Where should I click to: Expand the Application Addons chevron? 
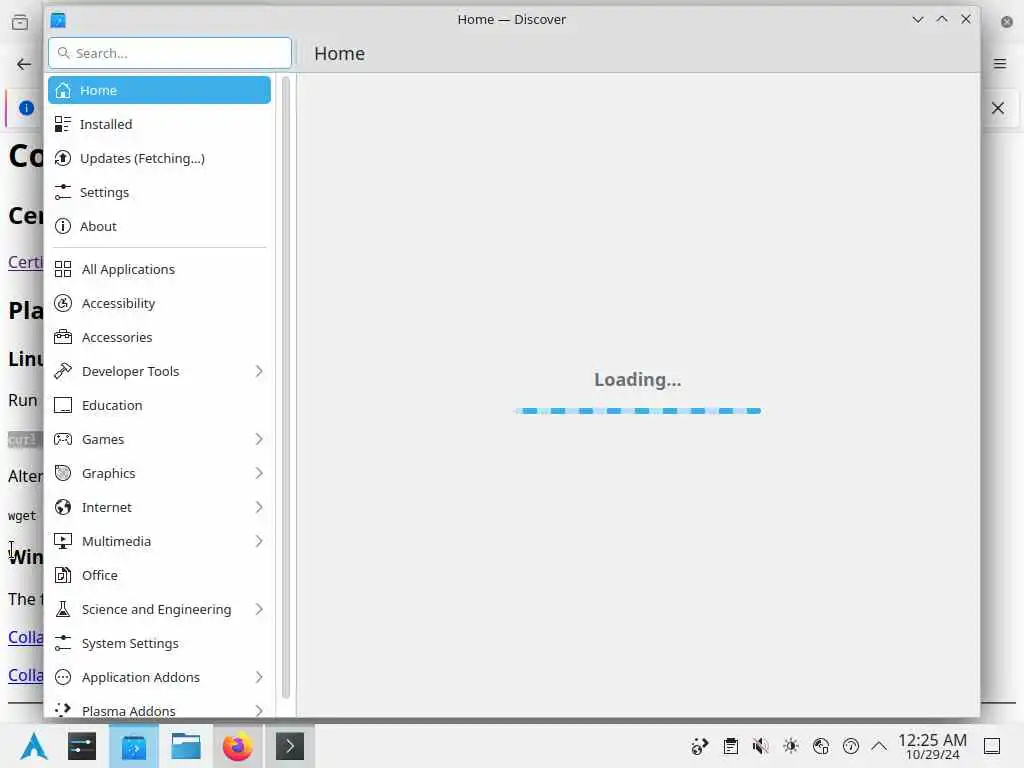pos(259,677)
